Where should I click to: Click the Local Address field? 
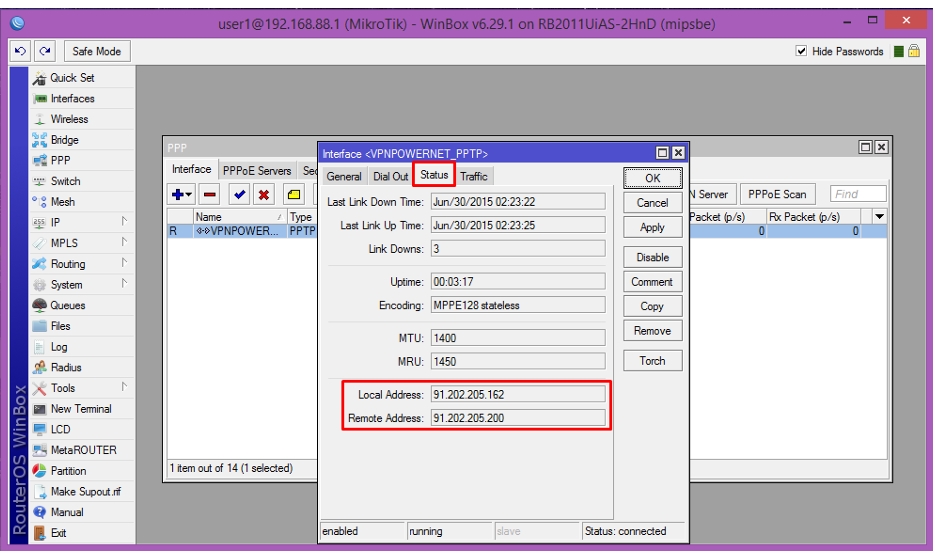pyautogui.click(x=518, y=394)
